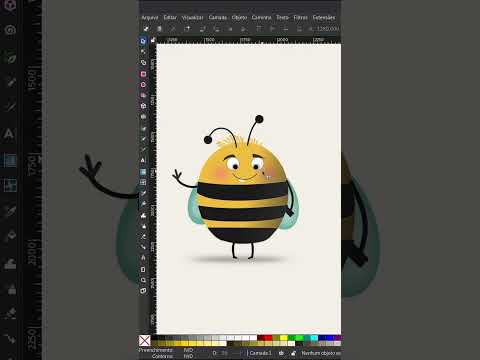Choose the pink Rectangle tool
Screen dimensions: 480x360
[x=143, y=74]
